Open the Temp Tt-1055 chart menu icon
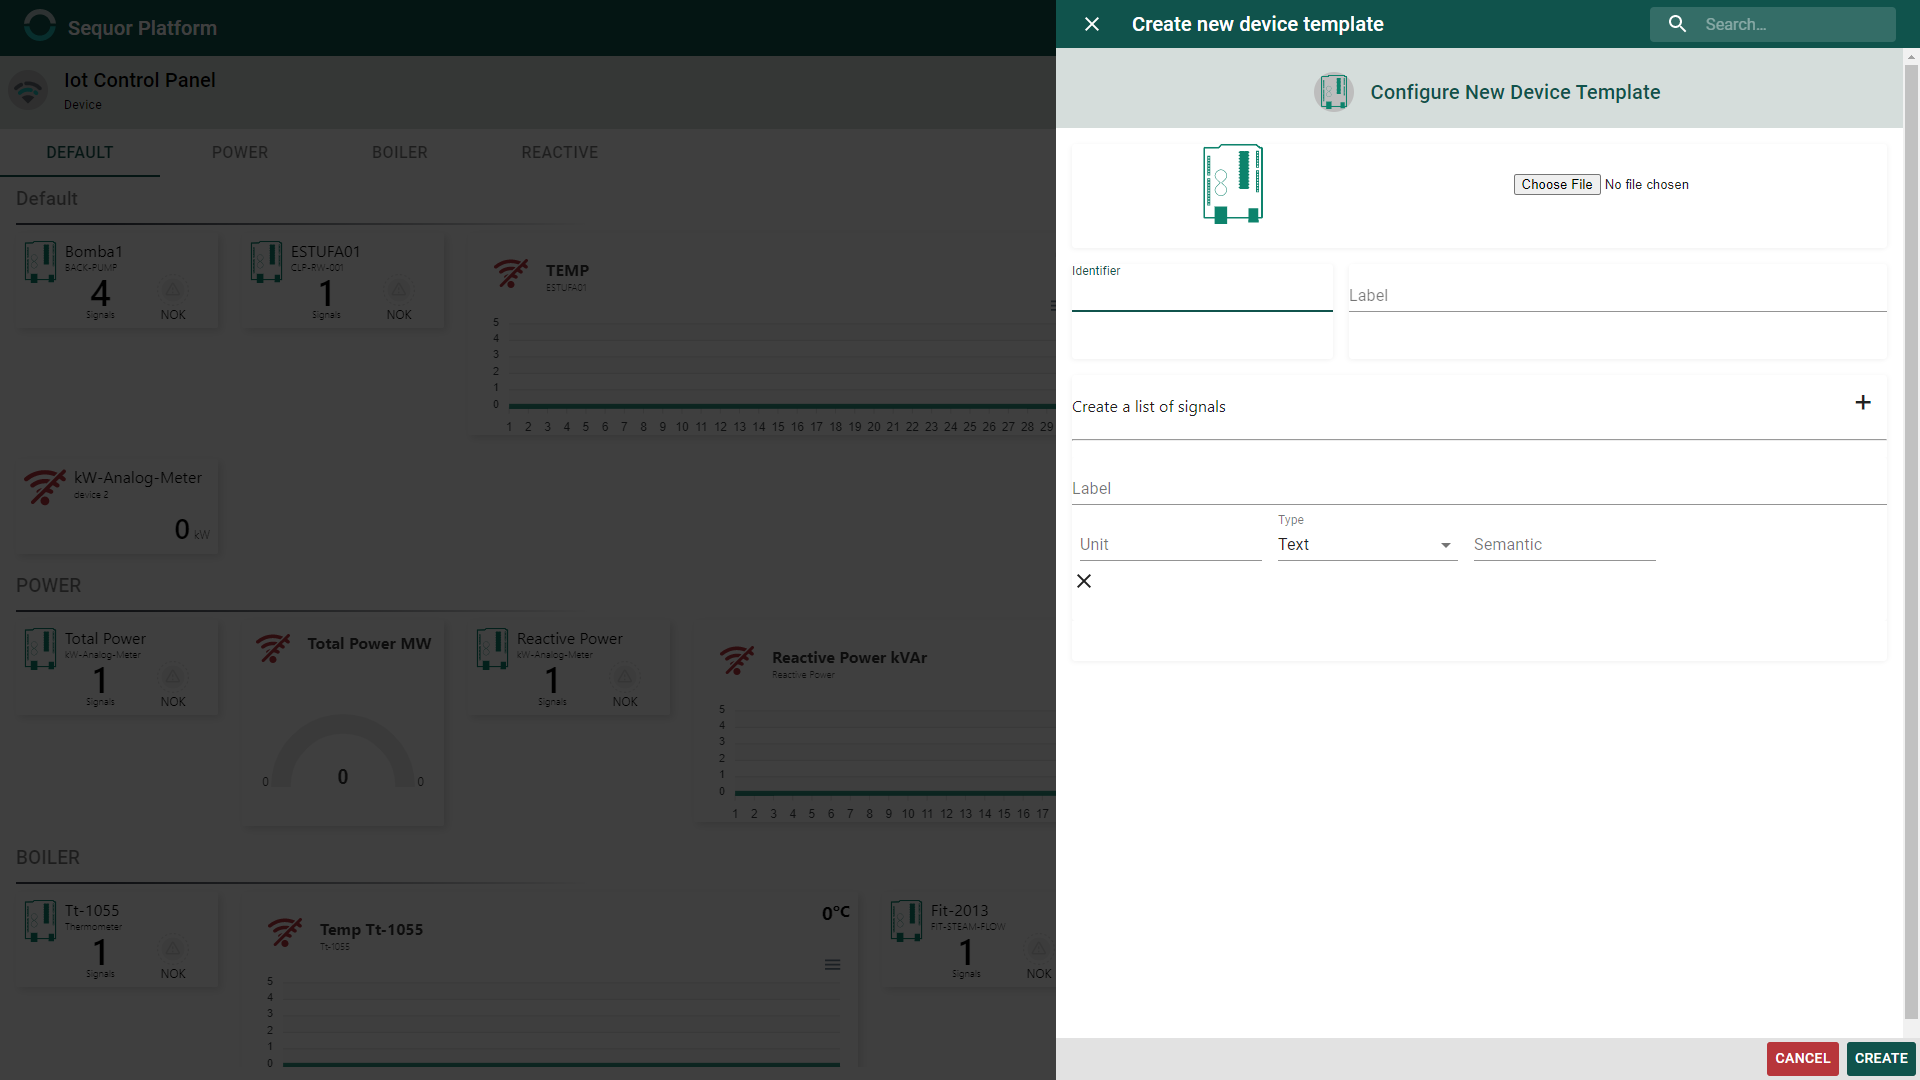The image size is (1920, 1080). pos(832,965)
